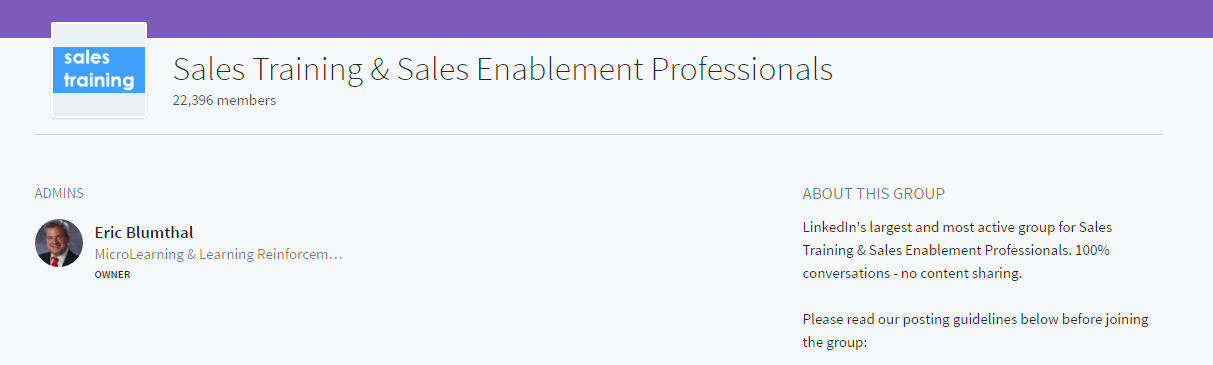This screenshot has height=365, width=1213.
Task: Click the horizontal divider below the group header
Action: coord(599,134)
